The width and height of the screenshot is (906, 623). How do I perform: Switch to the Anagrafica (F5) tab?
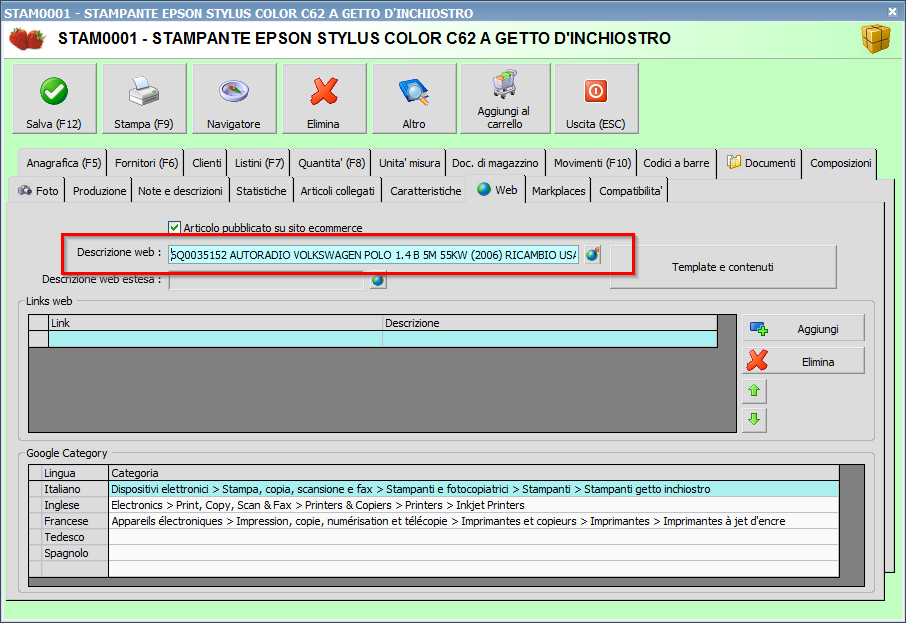(x=64, y=164)
